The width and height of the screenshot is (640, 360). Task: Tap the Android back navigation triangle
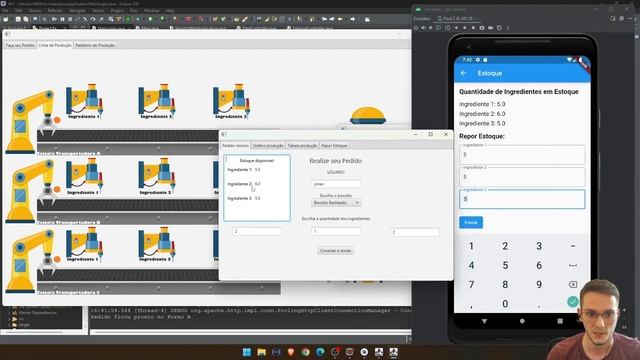pyautogui.click(x=484, y=321)
